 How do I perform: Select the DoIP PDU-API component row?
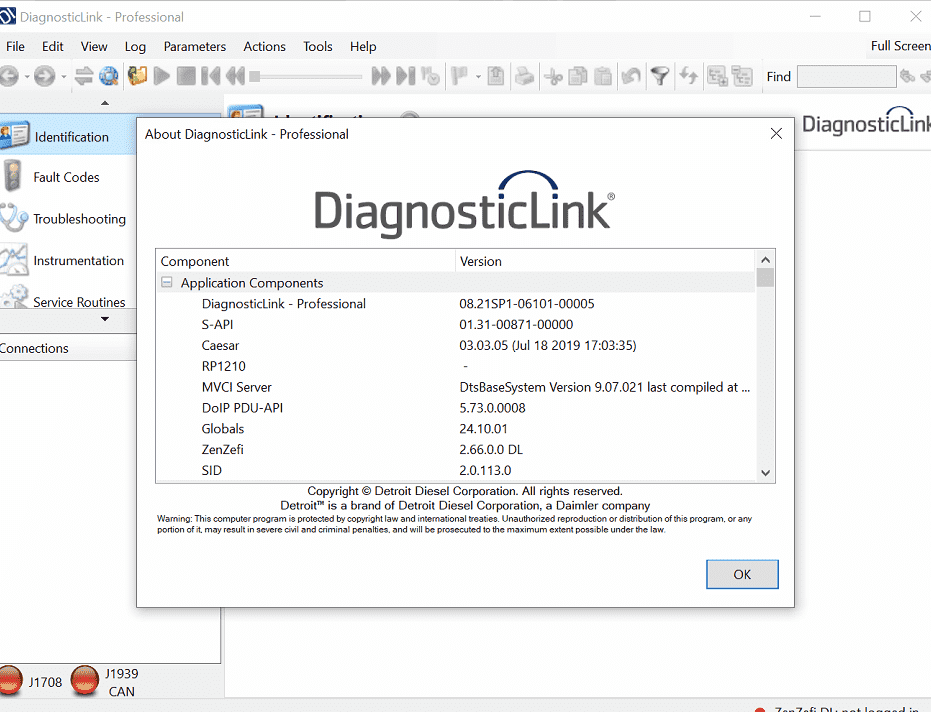click(456, 408)
